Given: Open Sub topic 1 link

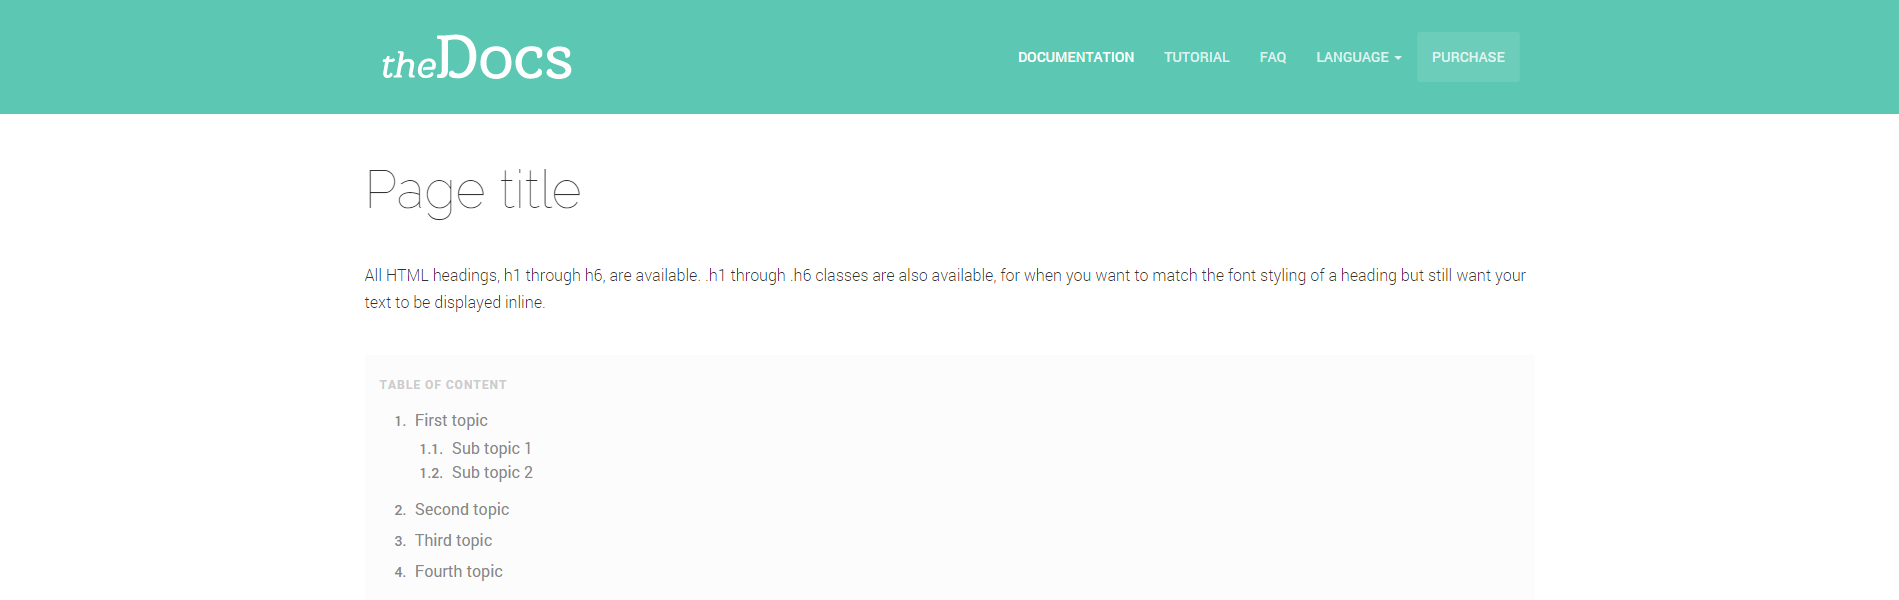Looking at the screenshot, I should 491,449.
